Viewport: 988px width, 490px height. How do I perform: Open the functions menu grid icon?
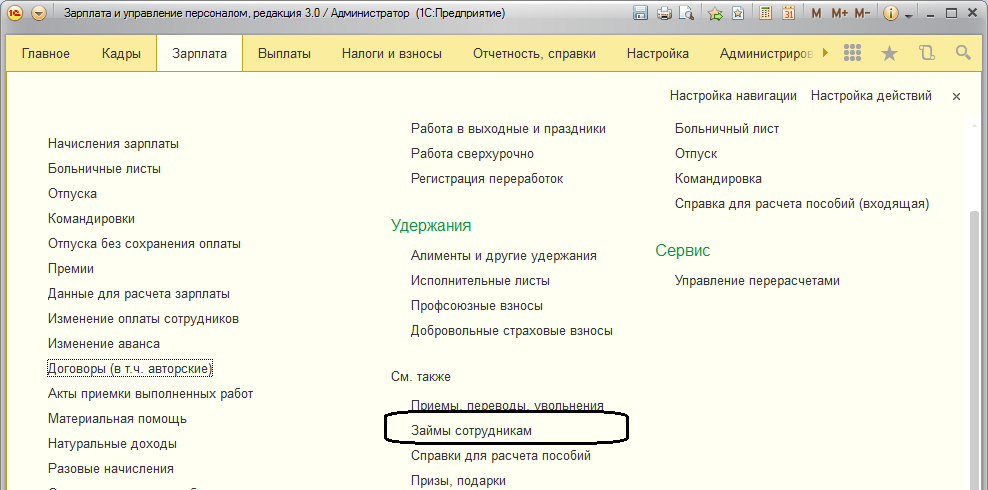coord(853,53)
